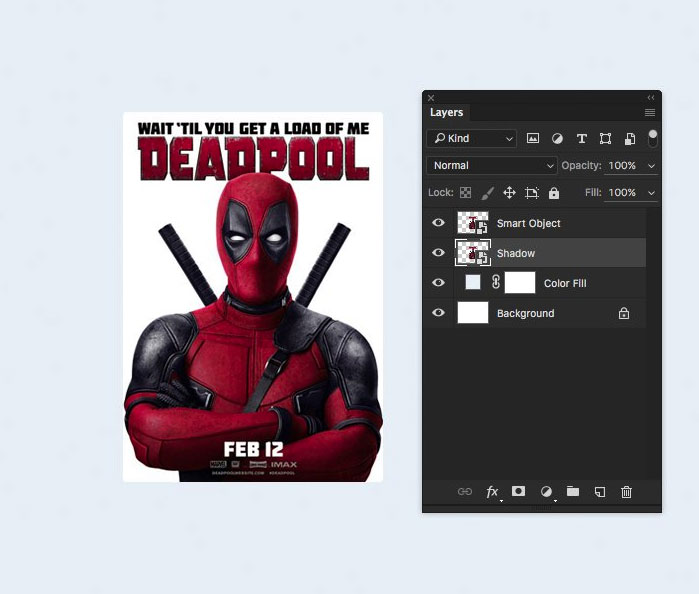Open the Opacity slider arrow
This screenshot has height=594, width=699.
click(651, 166)
